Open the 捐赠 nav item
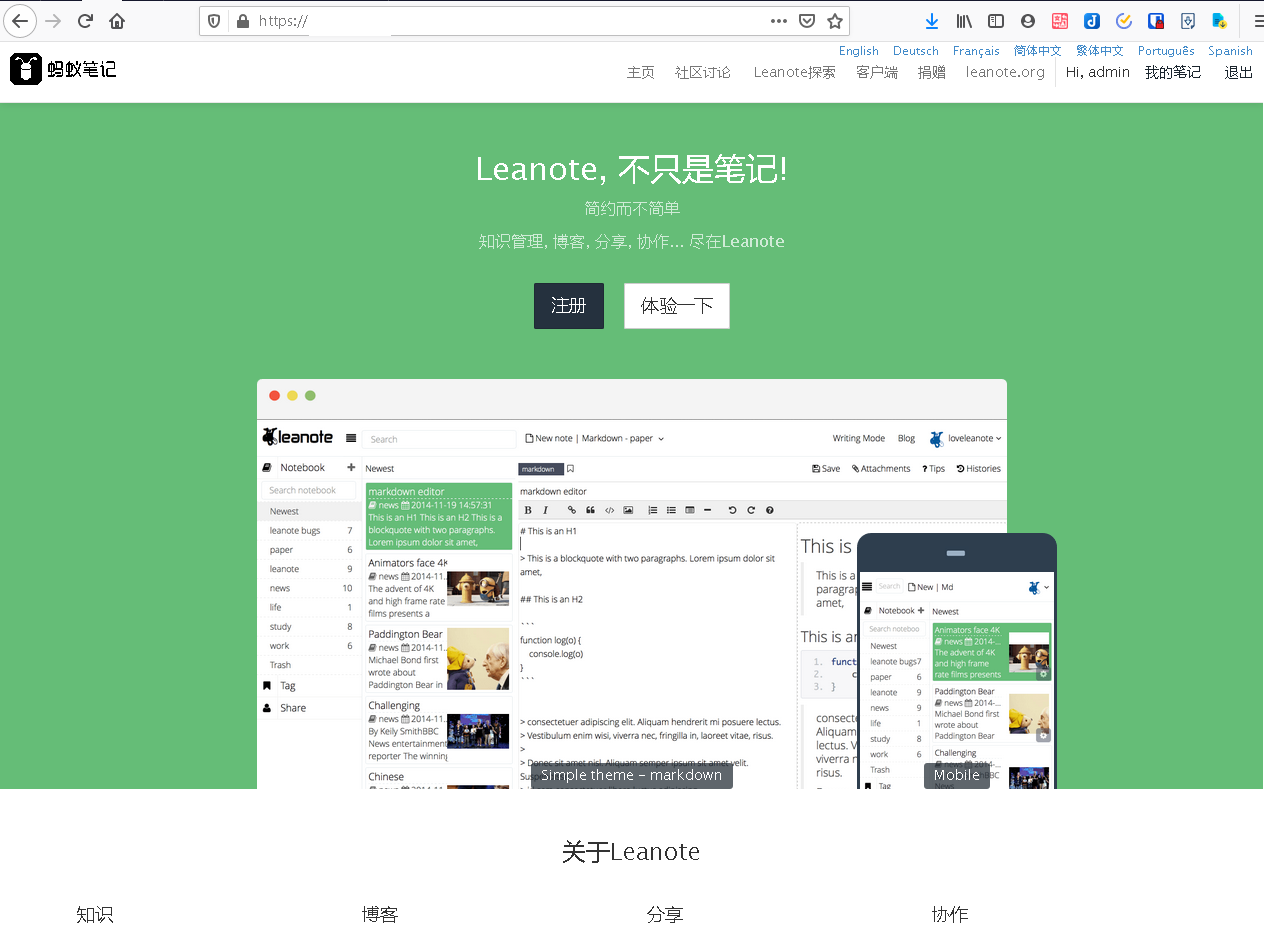This screenshot has height=932, width=1264. 932,73
